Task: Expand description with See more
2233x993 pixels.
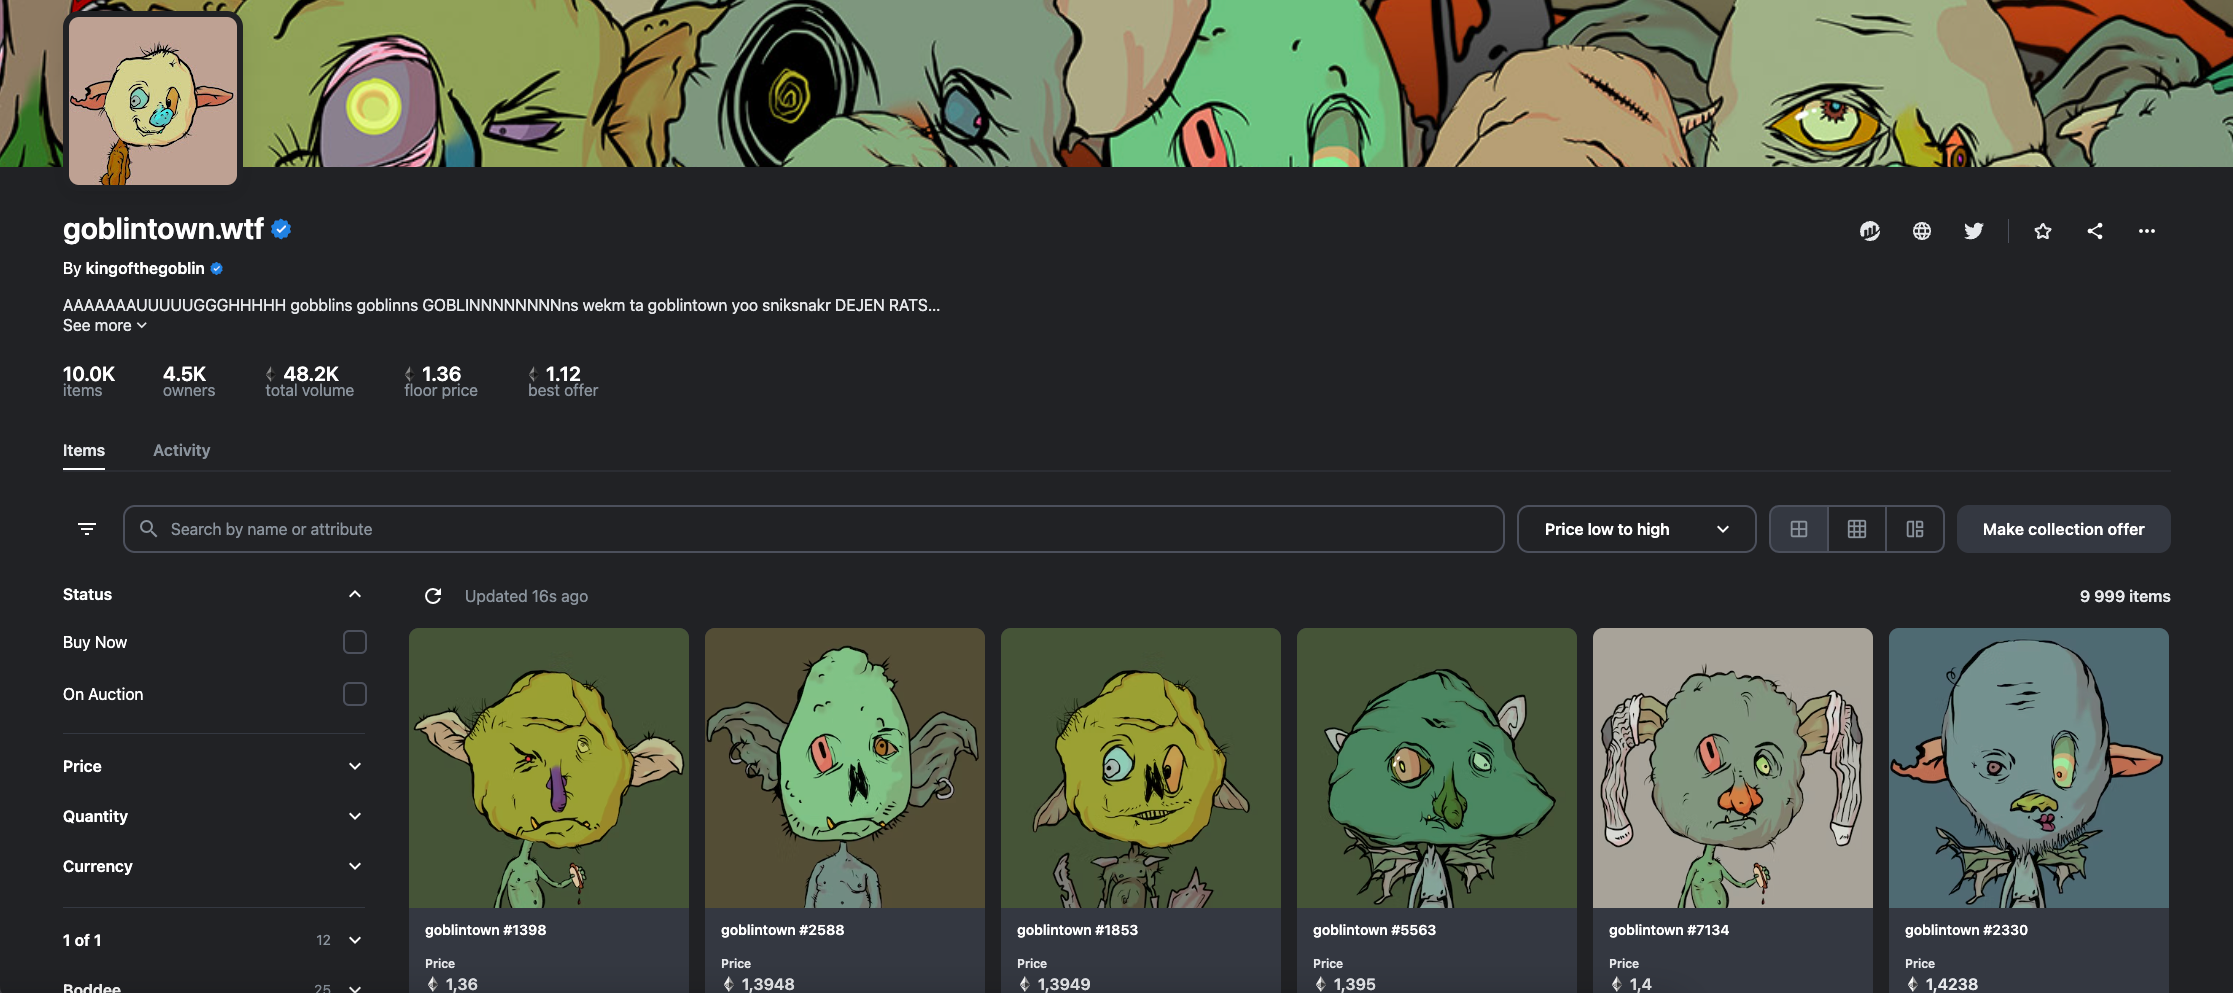Action: coord(105,326)
